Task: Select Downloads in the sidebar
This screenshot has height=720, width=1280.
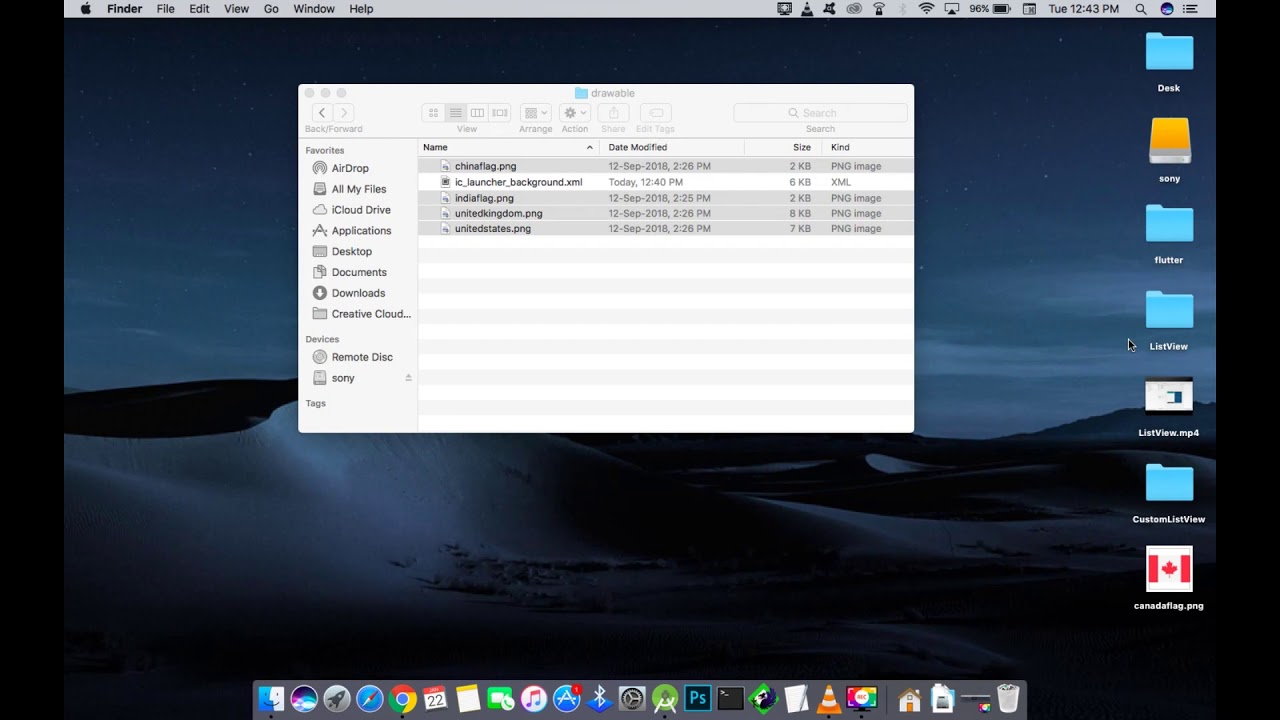Action: coord(358,293)
